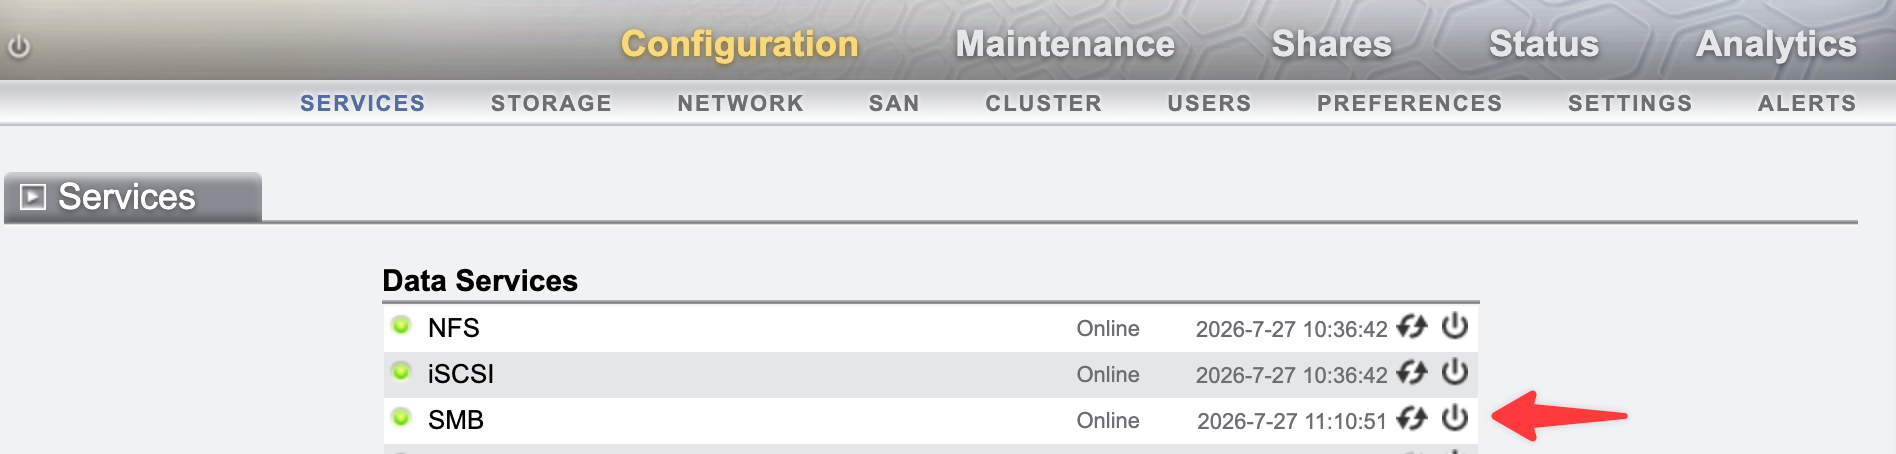Click iSCSI green status indicator
The width and height of the screenshot is (1896, 454).
tap(401, 371)
